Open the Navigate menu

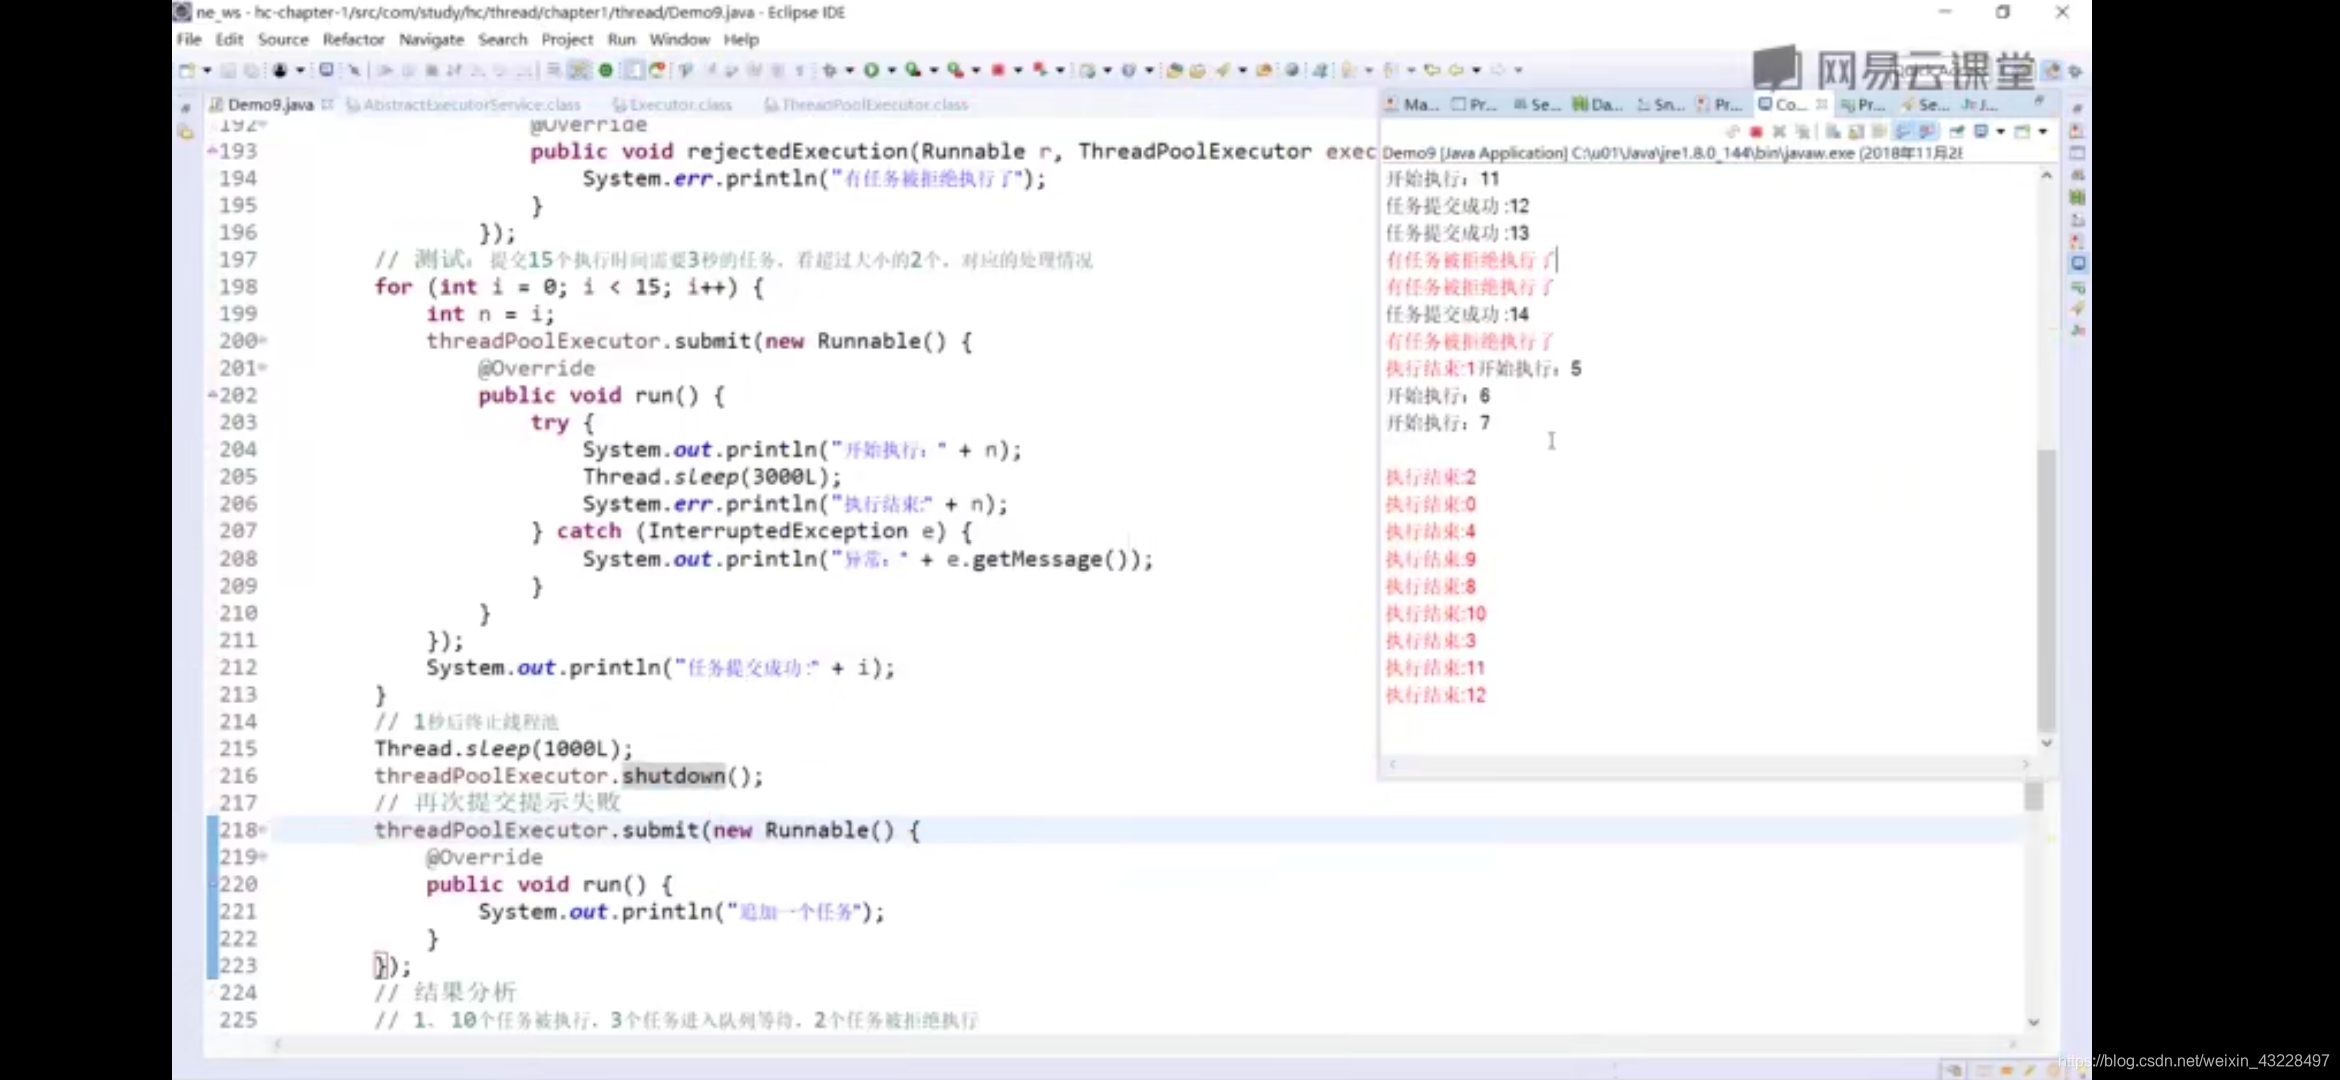click(x=431, y=40)
